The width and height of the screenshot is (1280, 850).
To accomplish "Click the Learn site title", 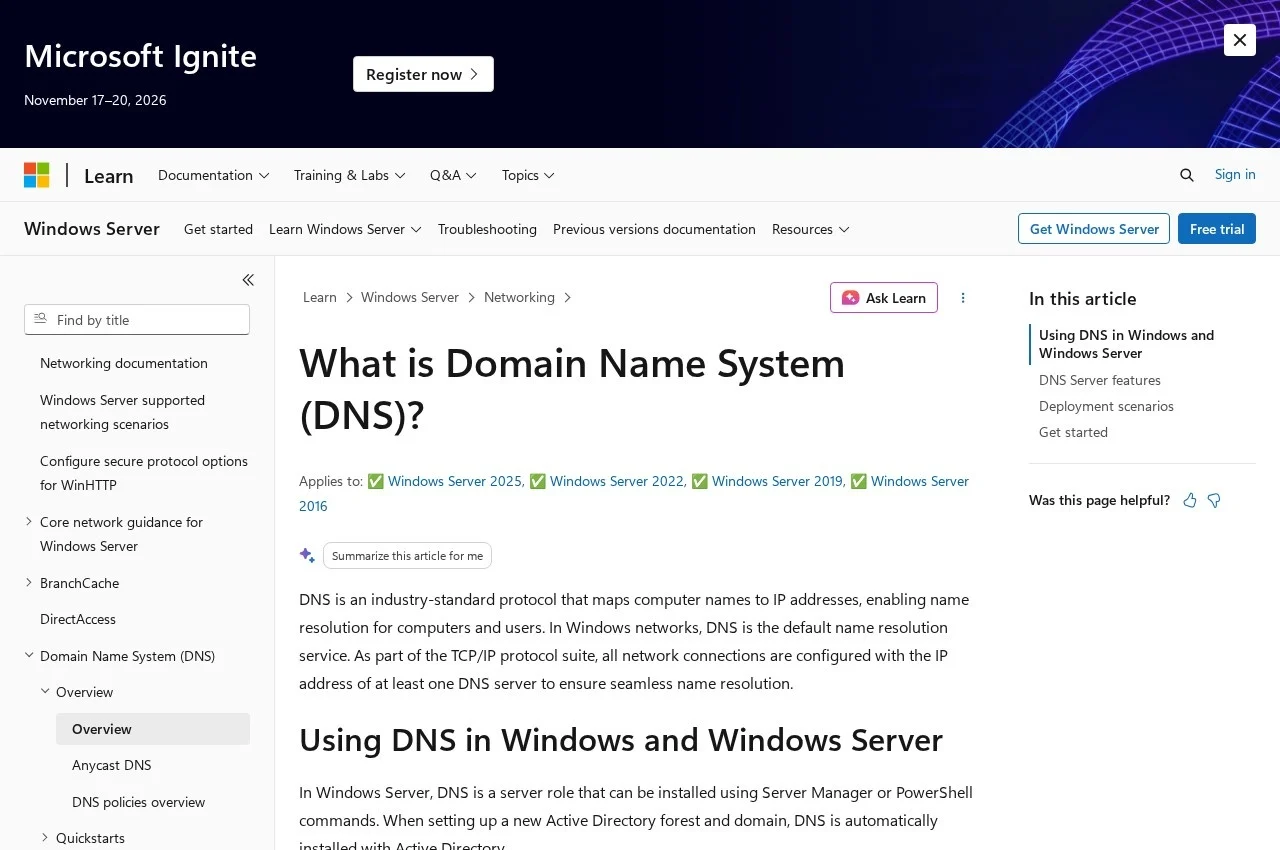I will tap(108, 176).
